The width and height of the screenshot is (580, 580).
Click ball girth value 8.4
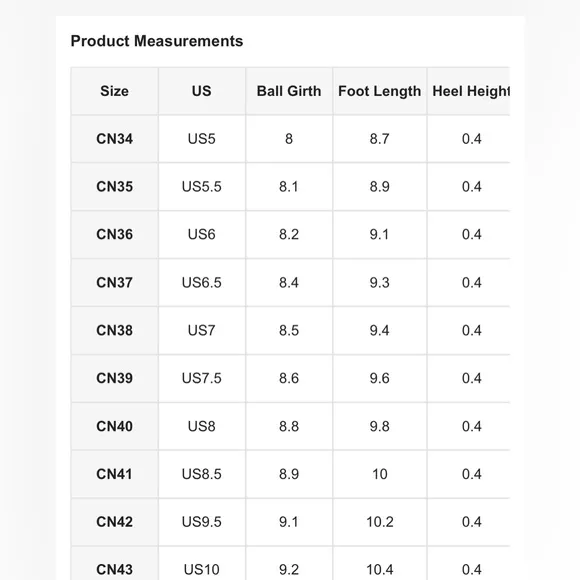tap(289, 283)
